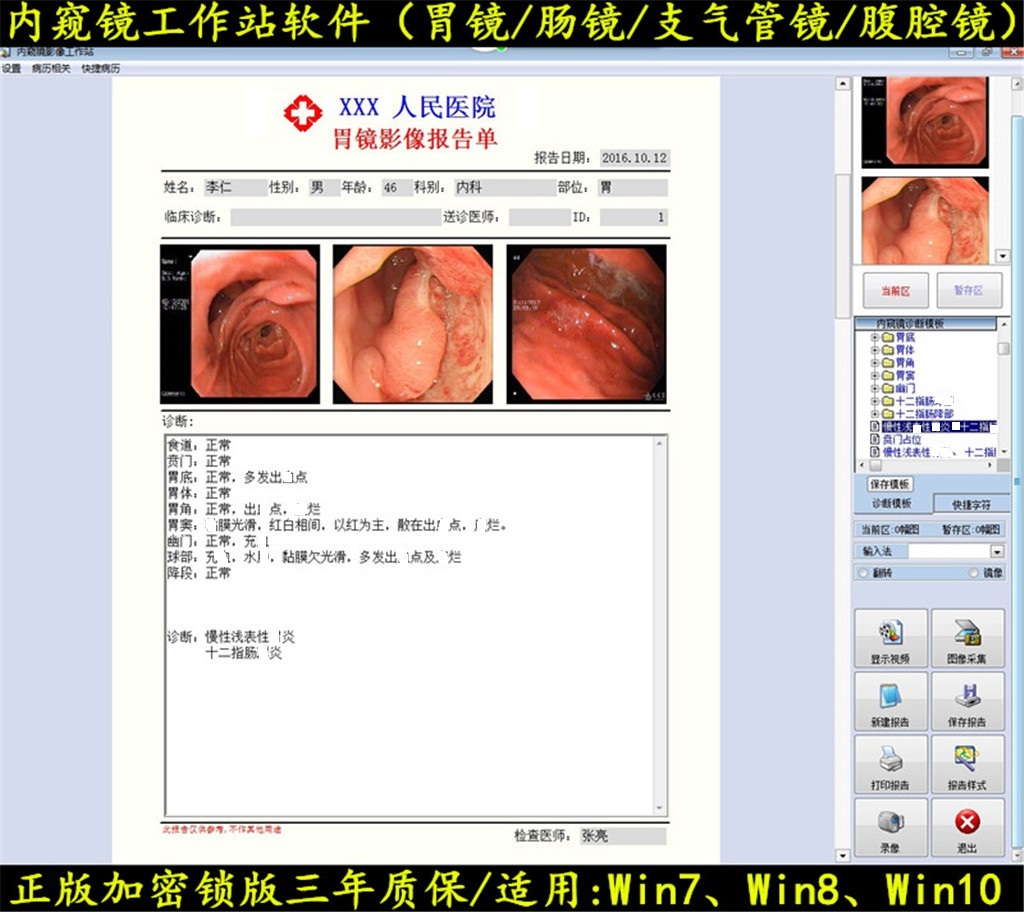
Task: Select the 镜像 mirror radio button
Action: (x=974, y=573)
